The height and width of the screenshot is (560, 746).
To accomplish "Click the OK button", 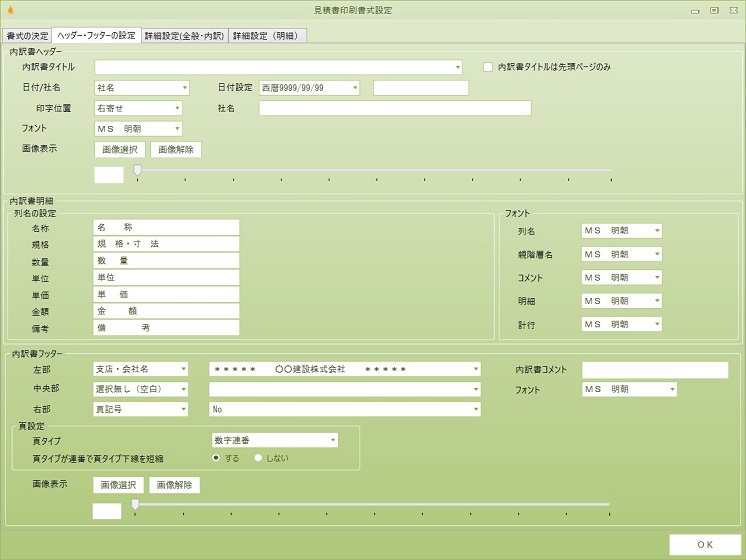I will 705,544.
